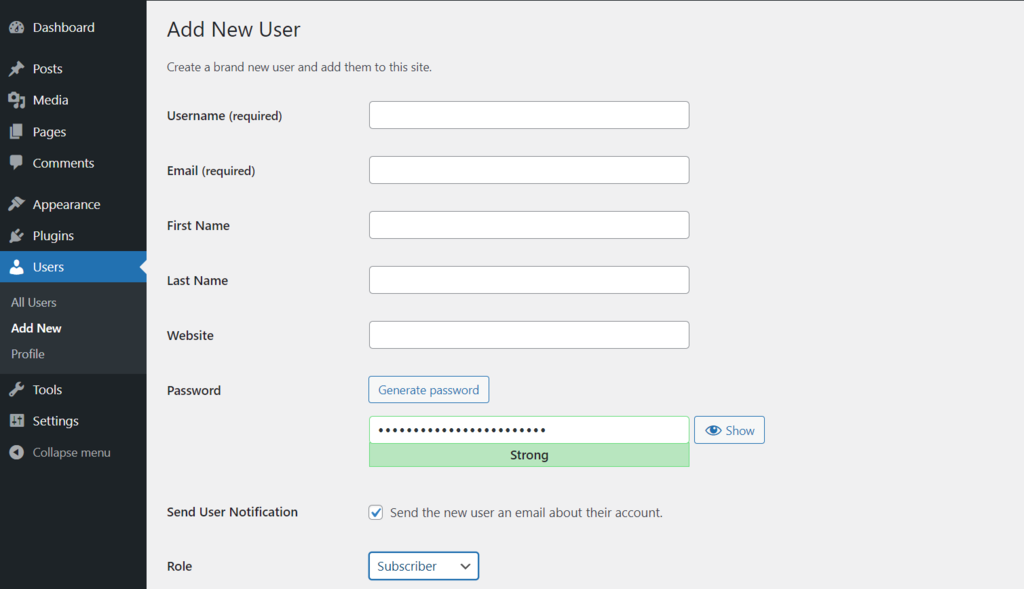
Task: Click the Pages sidebar icon
Action: (18, 131)
